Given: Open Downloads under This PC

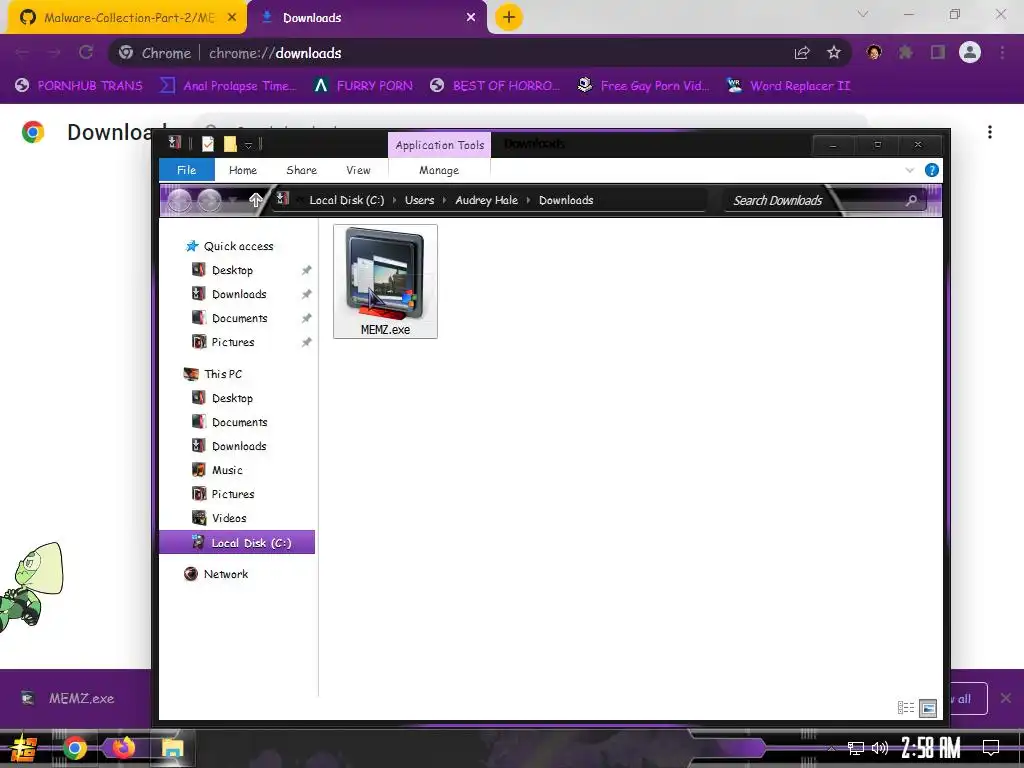Looking at the screenshot, I should (x=239, y=446).
